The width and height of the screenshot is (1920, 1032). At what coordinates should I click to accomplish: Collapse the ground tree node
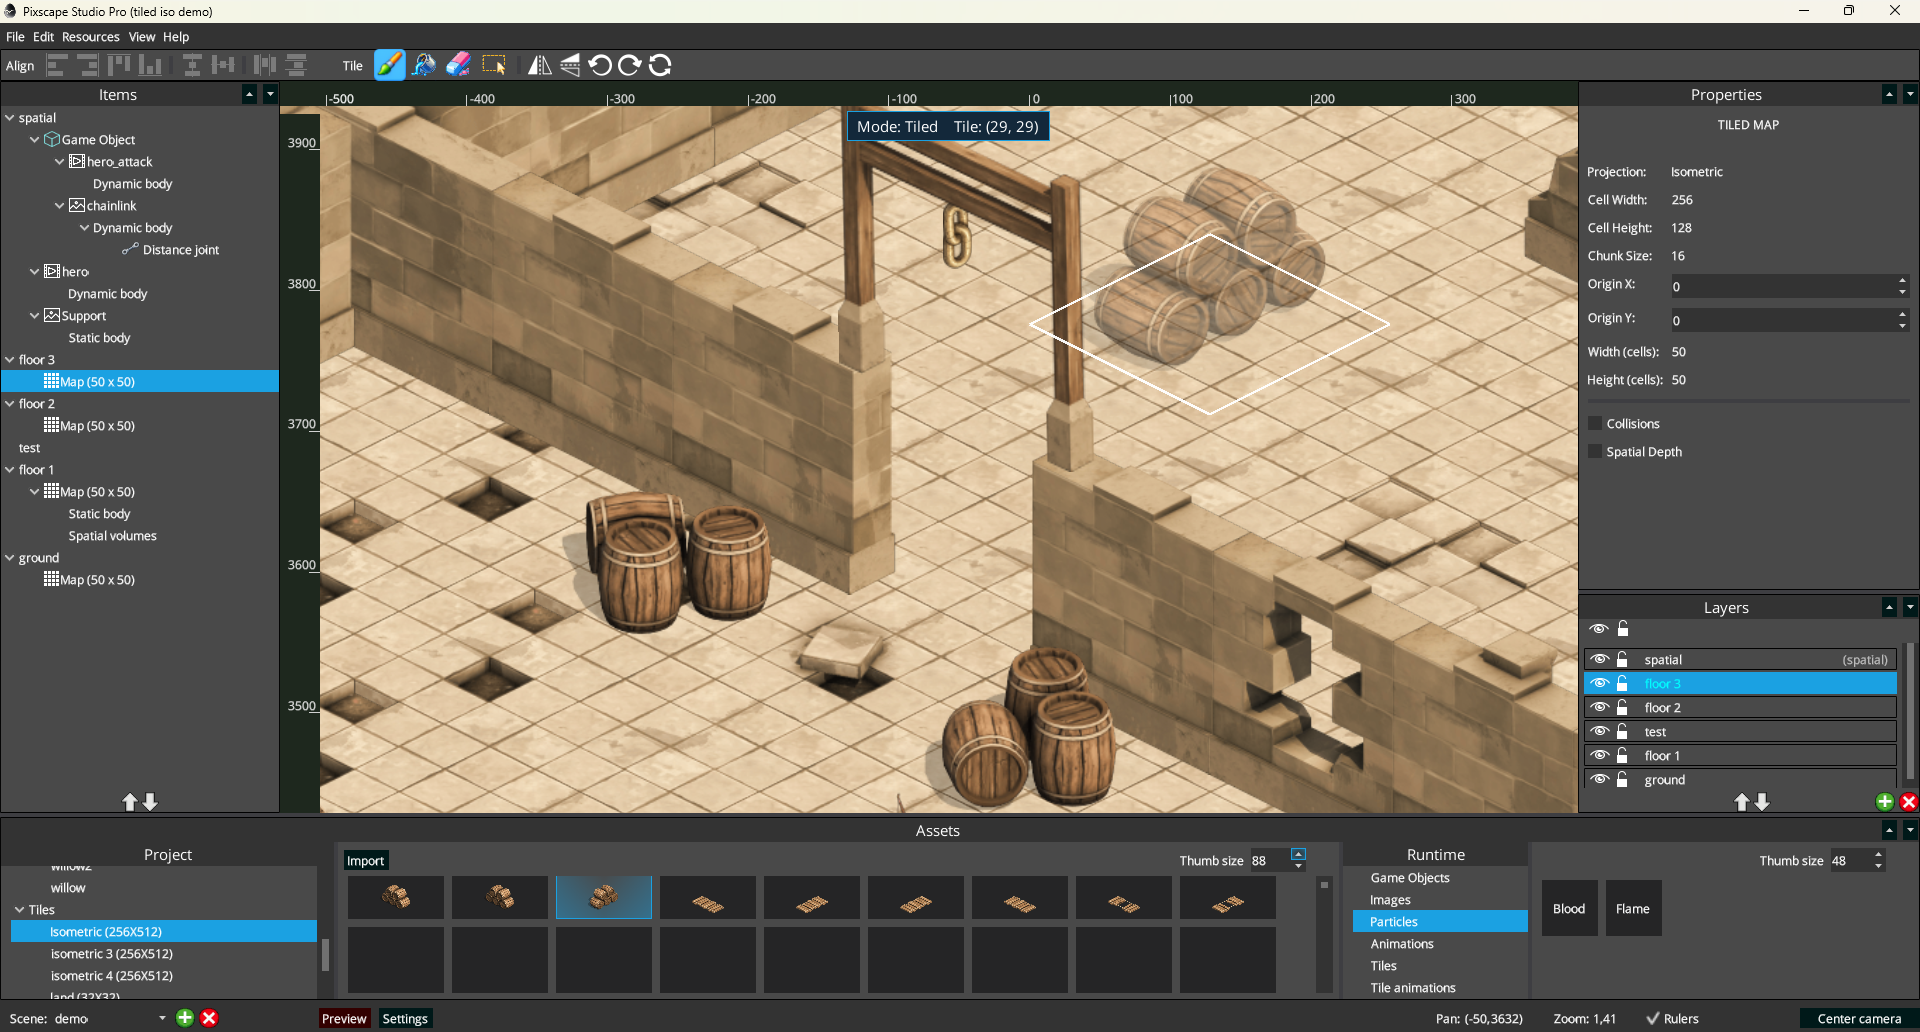click(10, 558)
